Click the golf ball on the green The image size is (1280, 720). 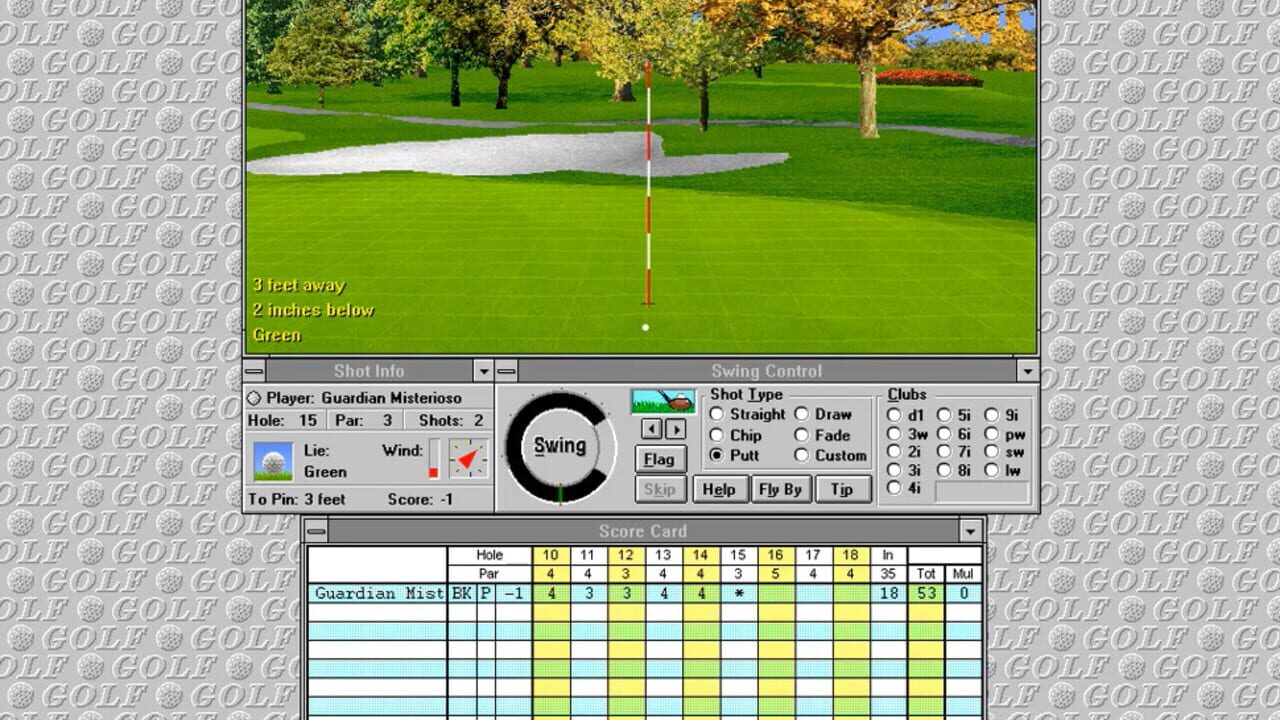click(x=645, y=327)
